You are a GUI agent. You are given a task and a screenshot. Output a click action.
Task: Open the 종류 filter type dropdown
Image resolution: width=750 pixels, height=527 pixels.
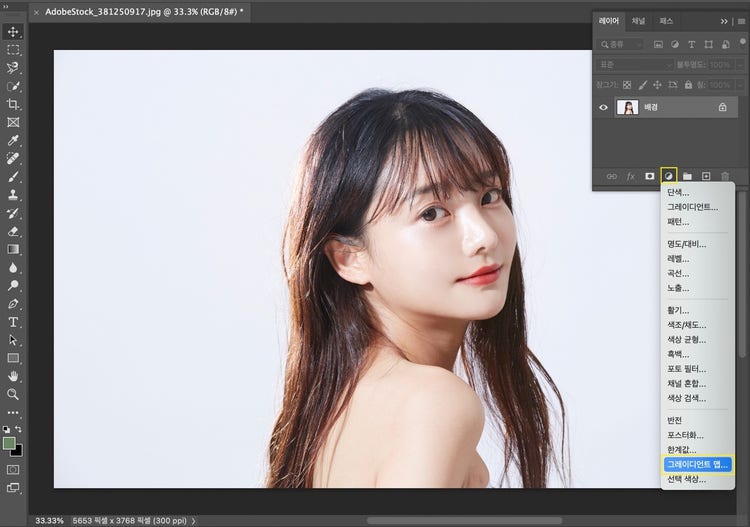621,44
